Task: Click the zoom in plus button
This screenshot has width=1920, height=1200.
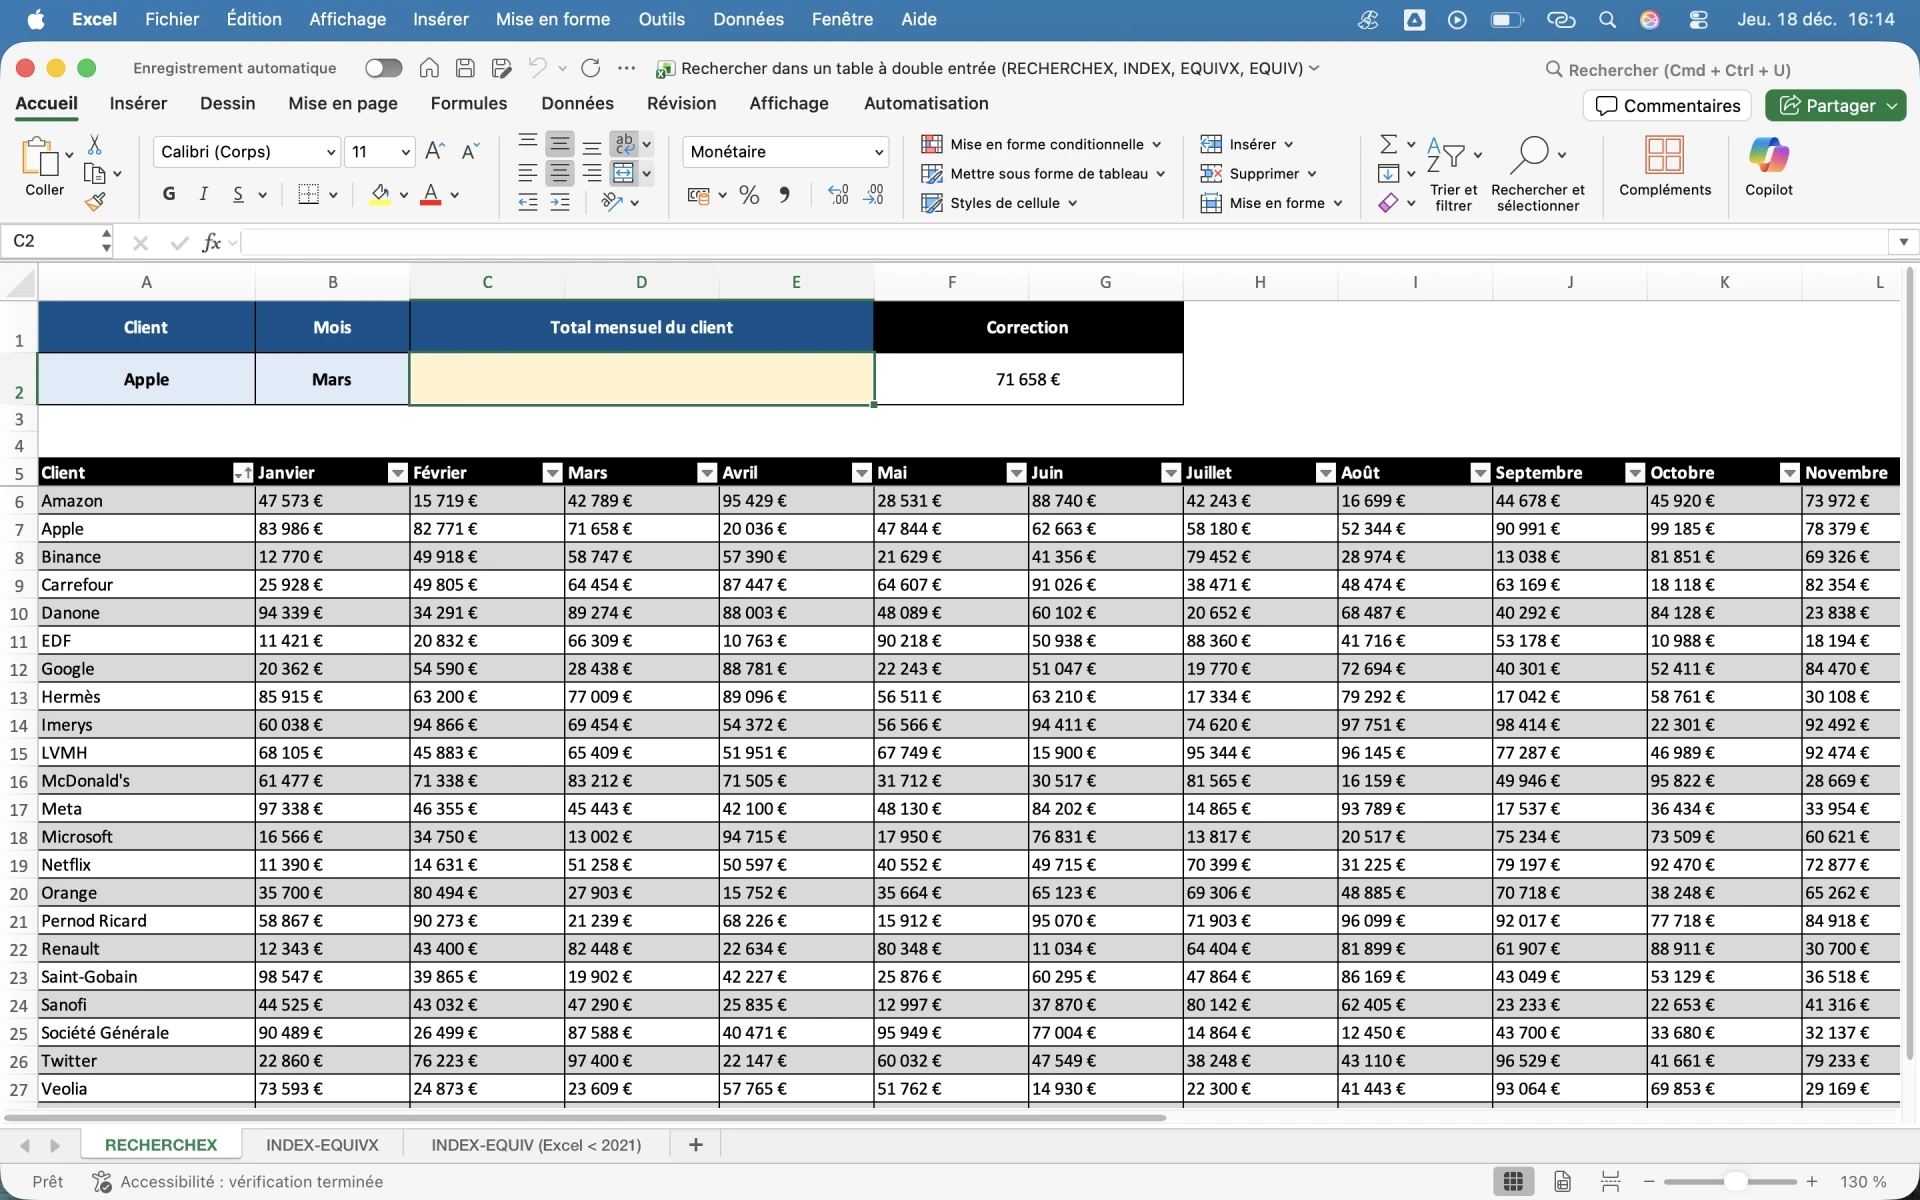Action: (1812, 1182)
